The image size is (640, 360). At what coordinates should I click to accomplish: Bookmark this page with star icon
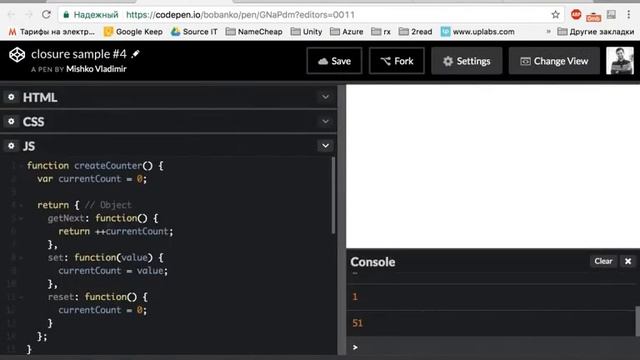tap(555, 15)
